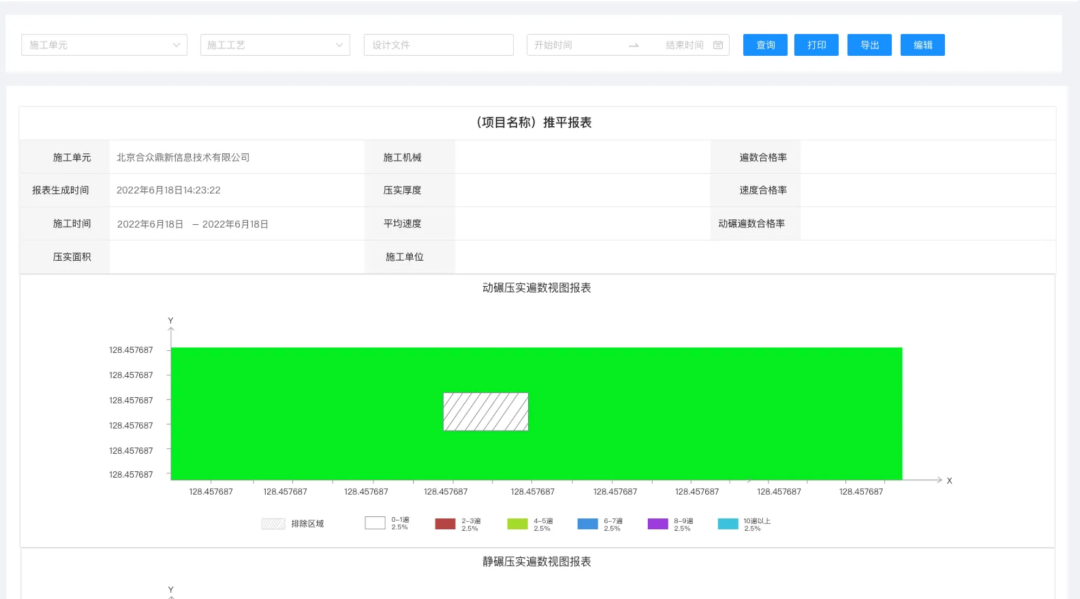Toggle the red 2-3遍 legend swatch

click(445, 523)
